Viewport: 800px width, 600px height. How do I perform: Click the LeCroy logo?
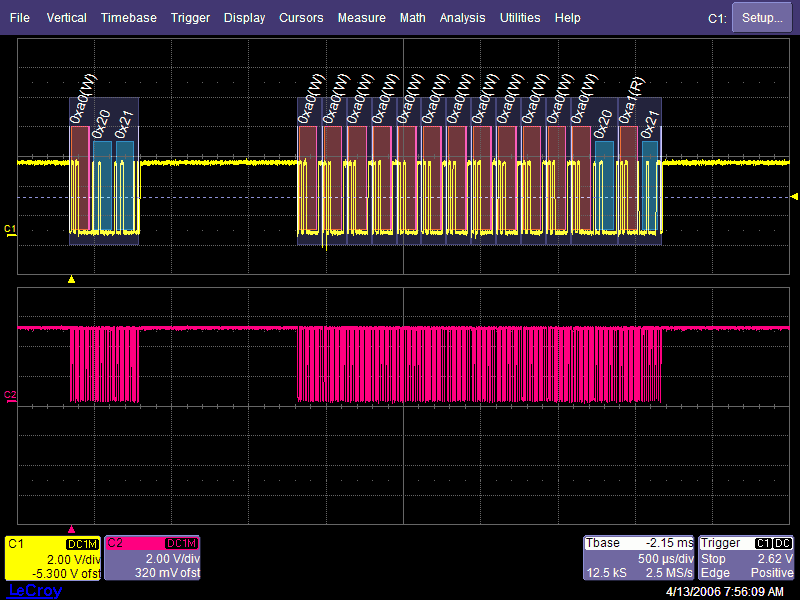point(35,591)
